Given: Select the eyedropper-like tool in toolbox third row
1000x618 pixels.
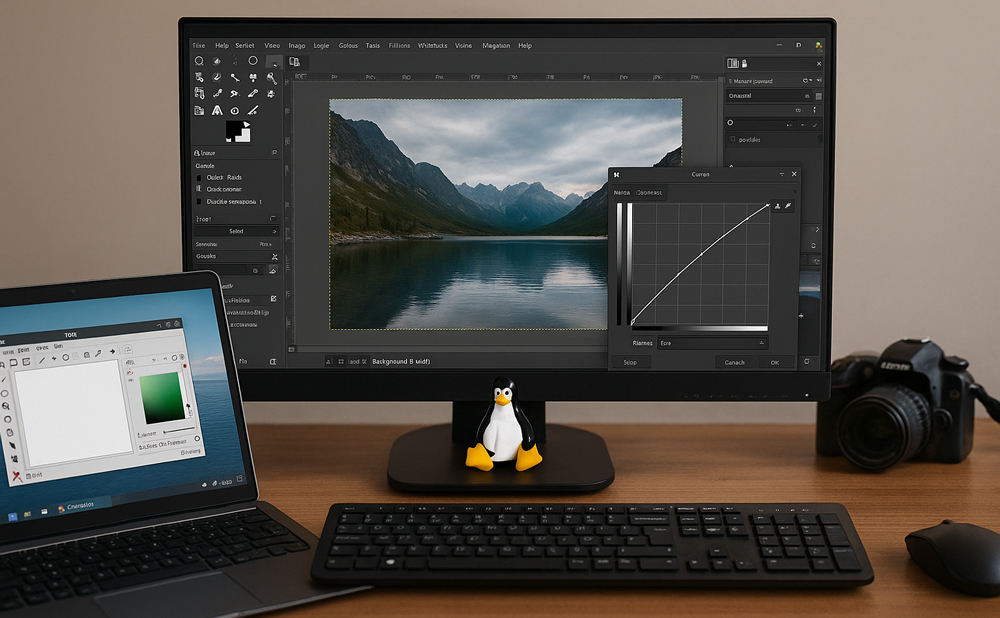Looking at the screenshot, I should pos(253,94).
